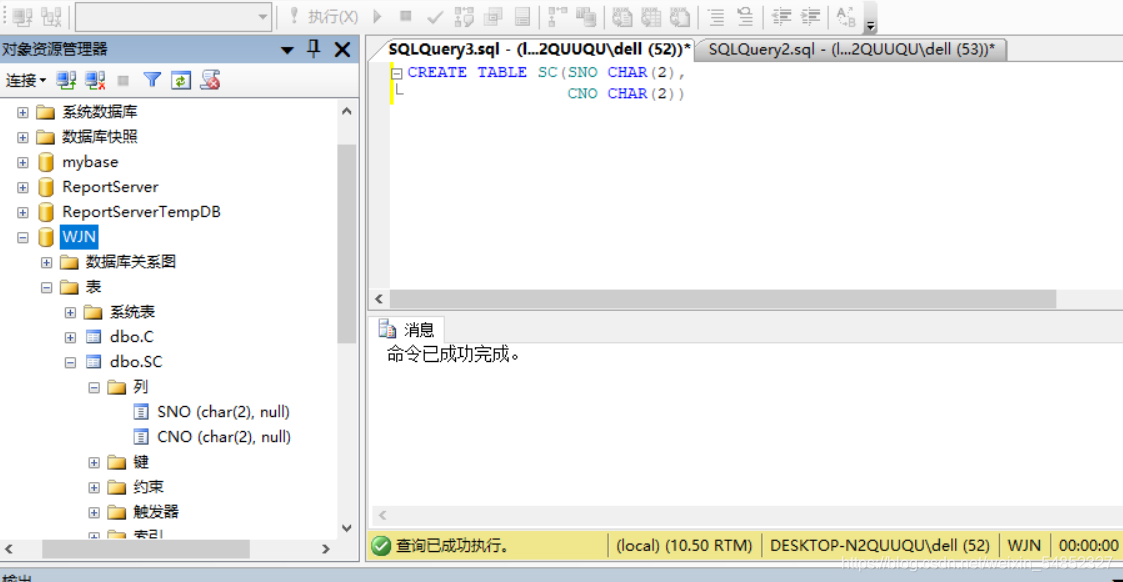Expand the 数据库快照 node
This screenshot has height=582, width=1123.
(22, 137)
